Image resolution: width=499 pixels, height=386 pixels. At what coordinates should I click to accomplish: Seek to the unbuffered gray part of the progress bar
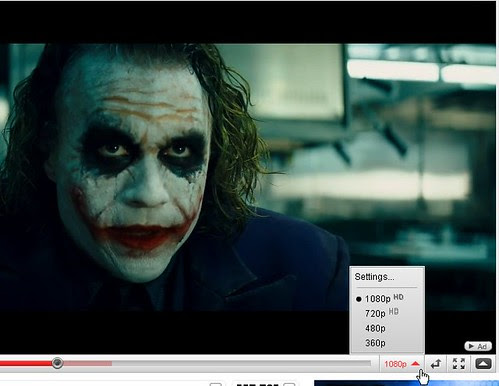pyautogui.click(x=241, y=363)
